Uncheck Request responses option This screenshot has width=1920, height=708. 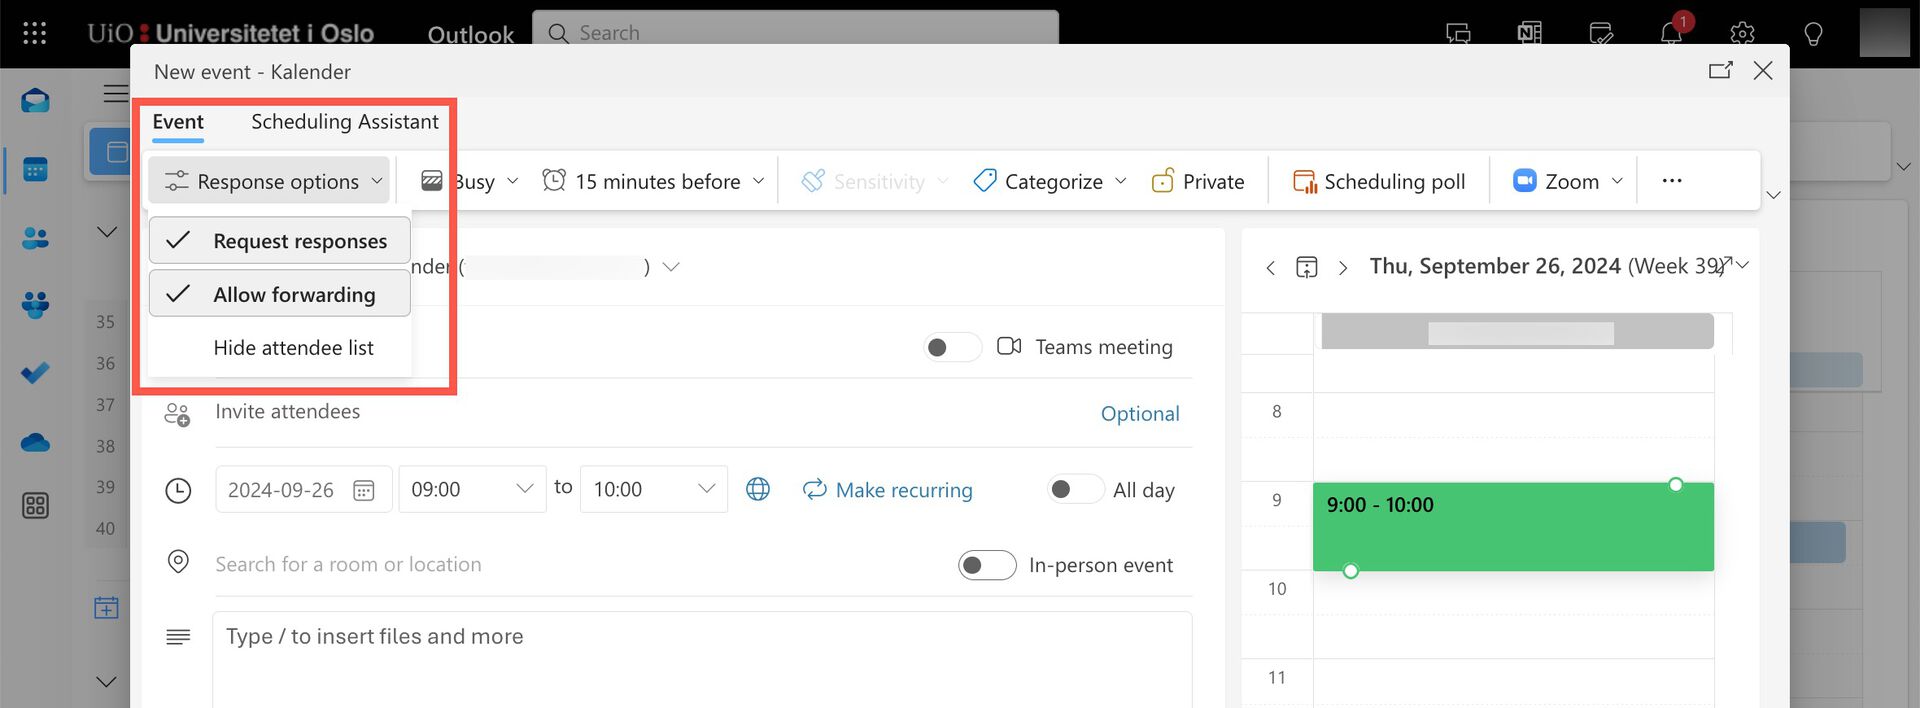pyautogui.click(x=280, y=241)
